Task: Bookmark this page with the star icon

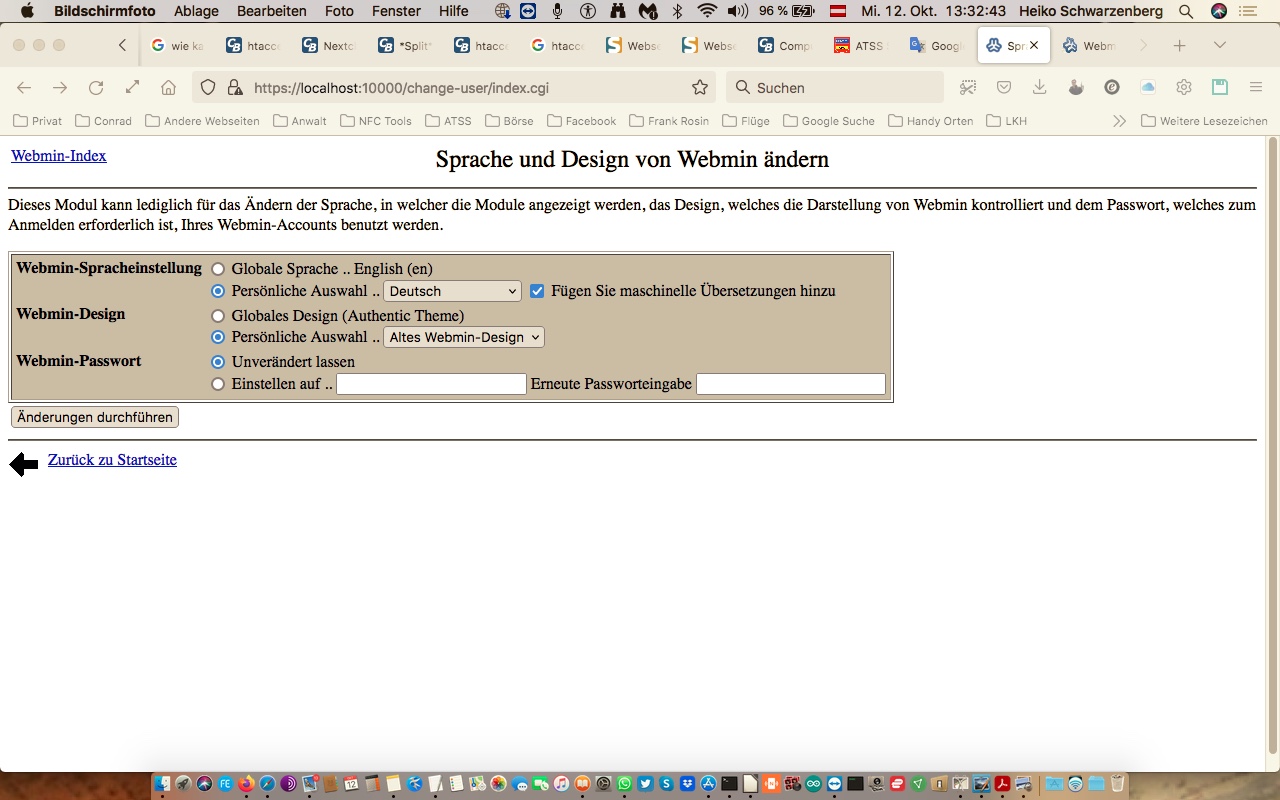Action: pos(700,88)
